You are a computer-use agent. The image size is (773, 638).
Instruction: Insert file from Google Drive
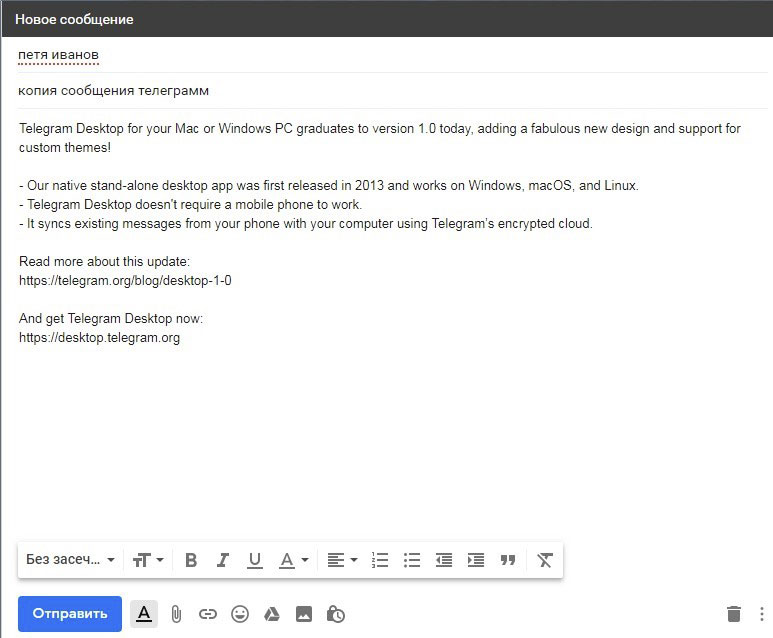pos(272,614)
